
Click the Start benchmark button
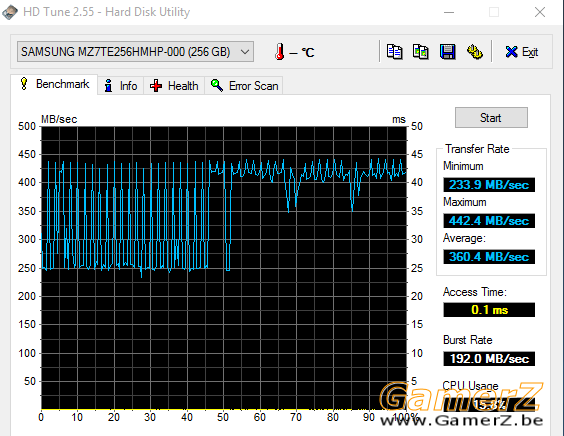[x=491, y=118]
